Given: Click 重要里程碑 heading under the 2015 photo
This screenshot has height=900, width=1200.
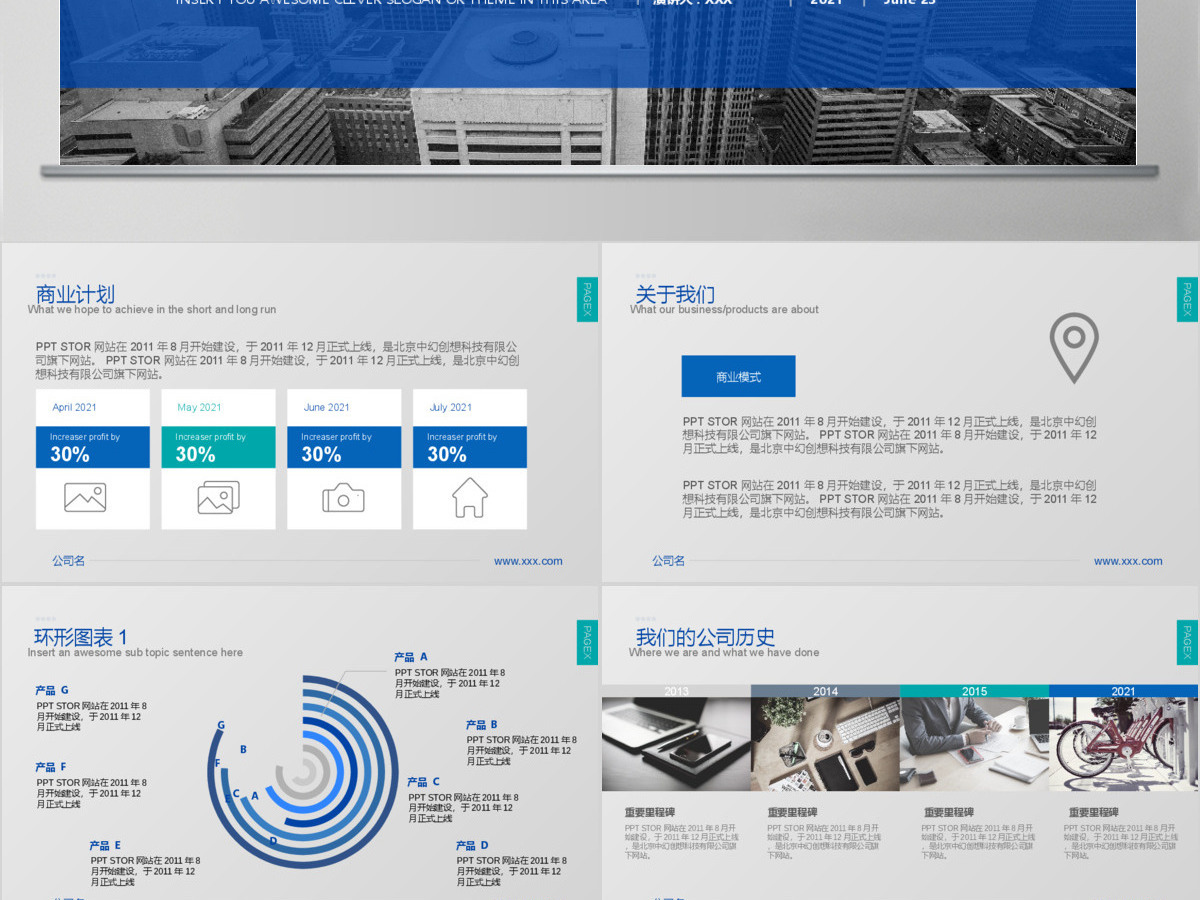Looking at the screenshot, I should tap(948, 813).
